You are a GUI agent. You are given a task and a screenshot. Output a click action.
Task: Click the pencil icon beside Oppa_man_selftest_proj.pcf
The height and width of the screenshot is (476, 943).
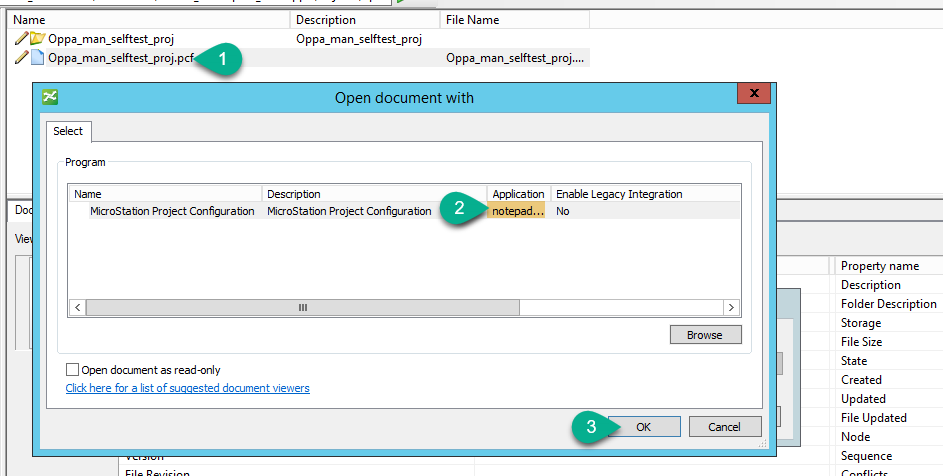pos(22,58)
